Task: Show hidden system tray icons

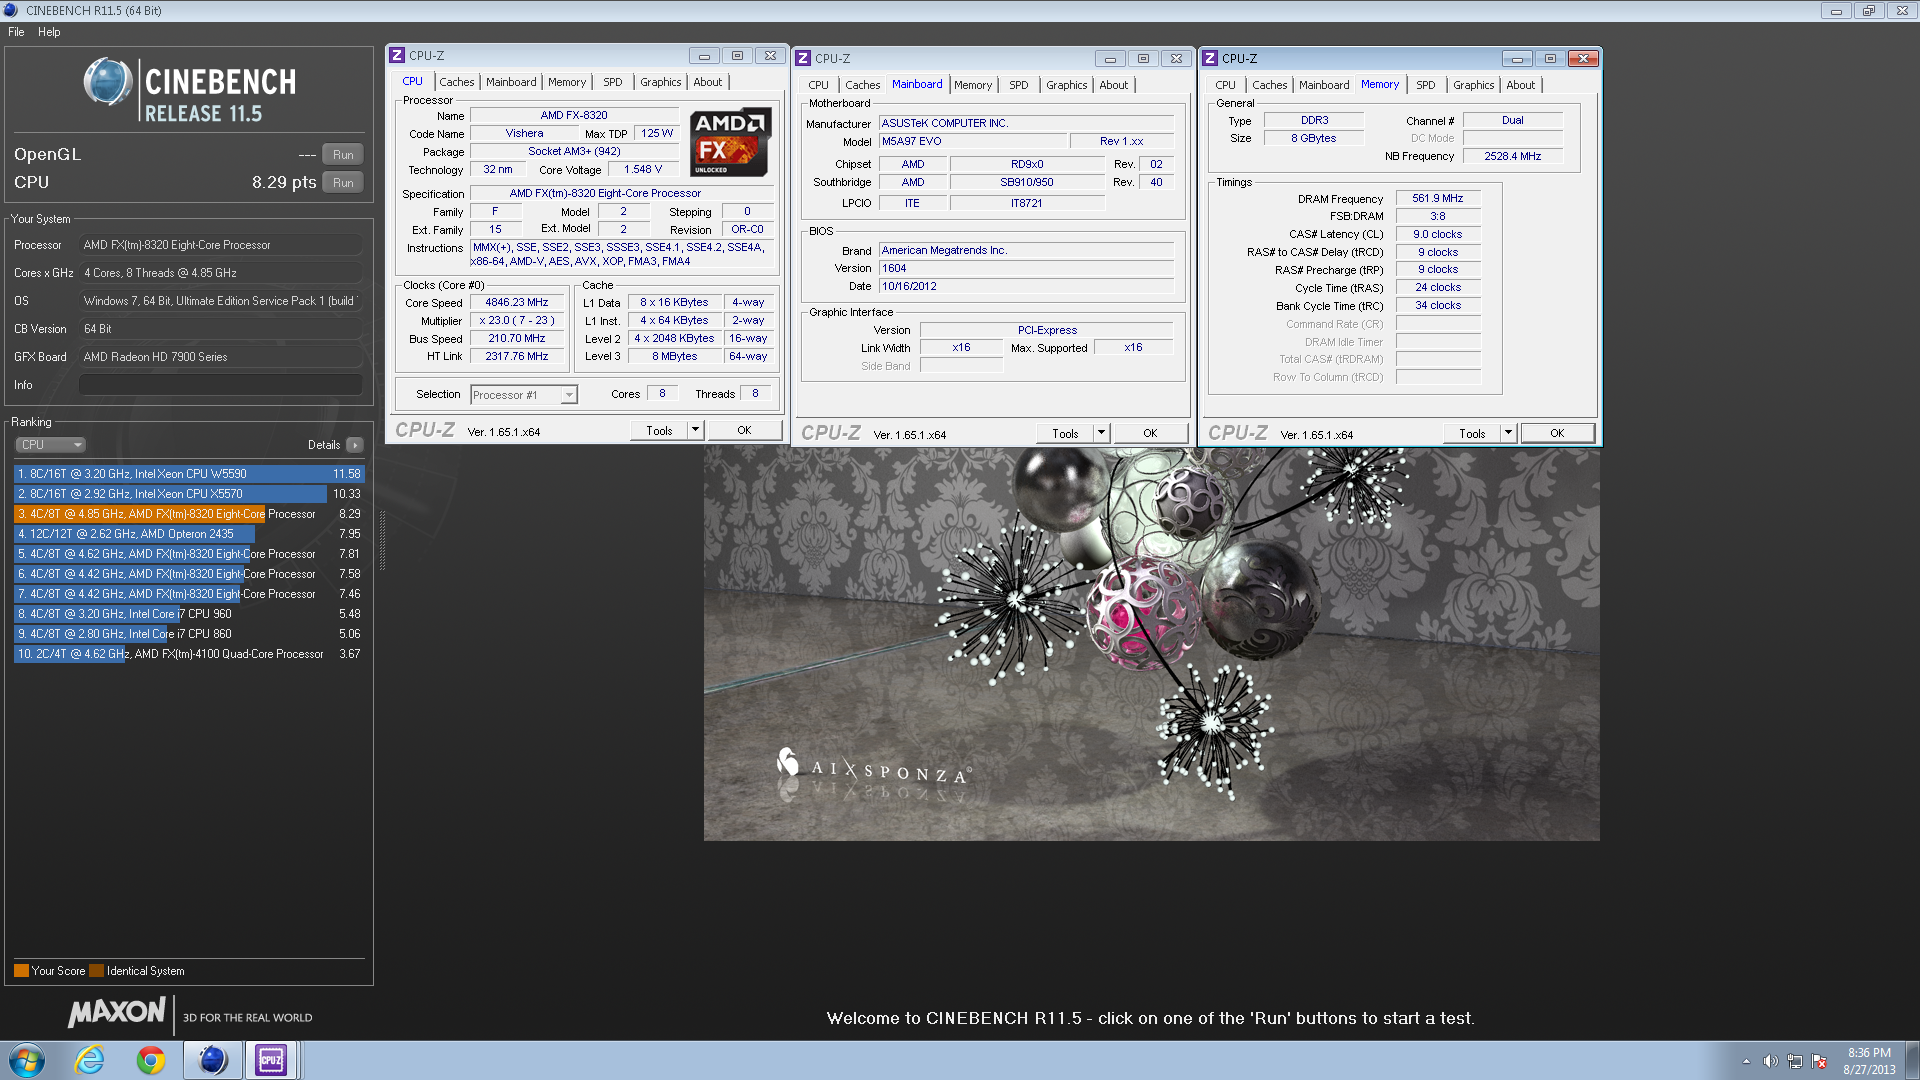Action: pos(1746,1061)
